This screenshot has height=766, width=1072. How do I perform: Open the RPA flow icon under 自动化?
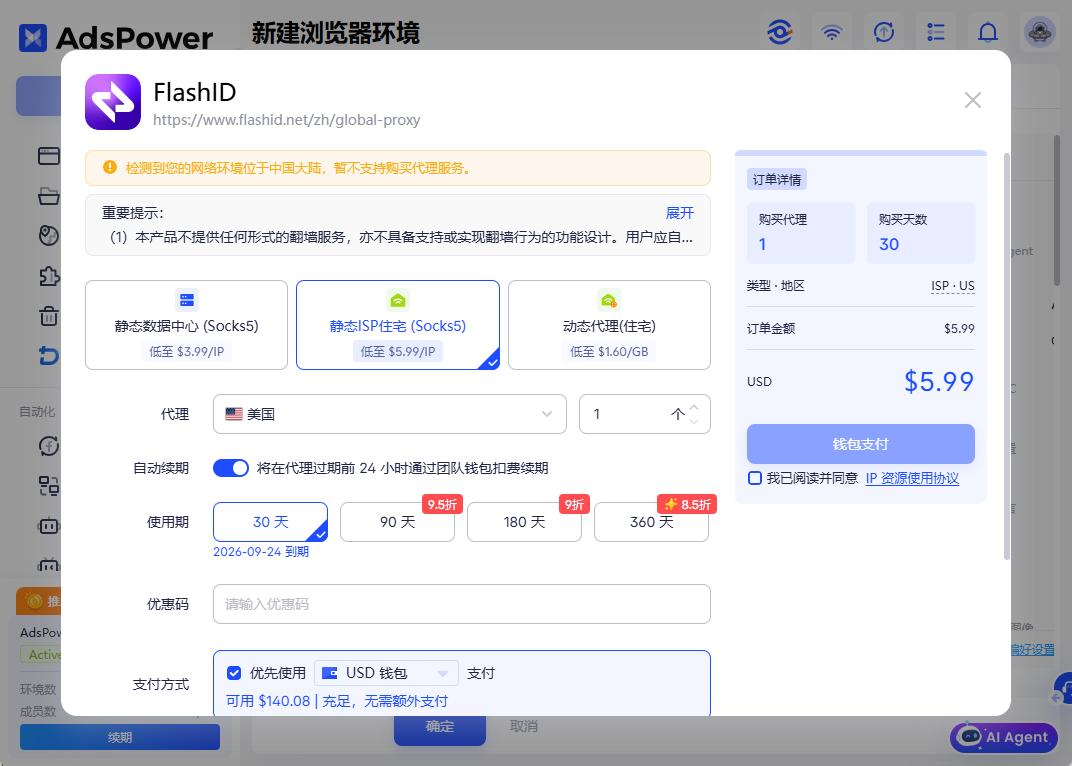(49, 486)
